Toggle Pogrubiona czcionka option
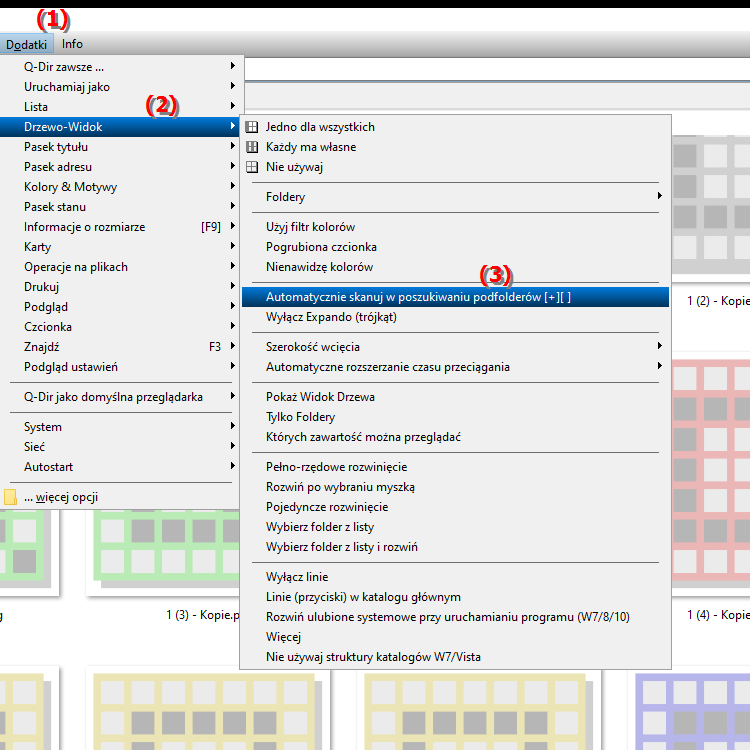Image resolution: width=750 pixels, height=750 pixels. pyautogui.click(x=455, y=247)
